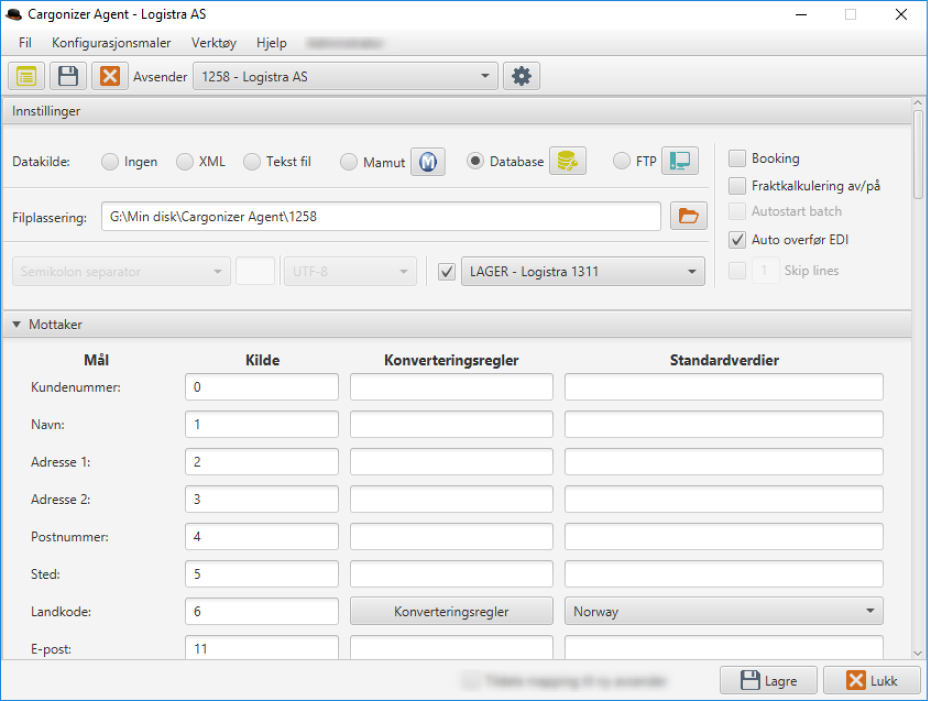Select XML data source radio button
The width and height of the screenshot is (928, 701).
[185, 162]
